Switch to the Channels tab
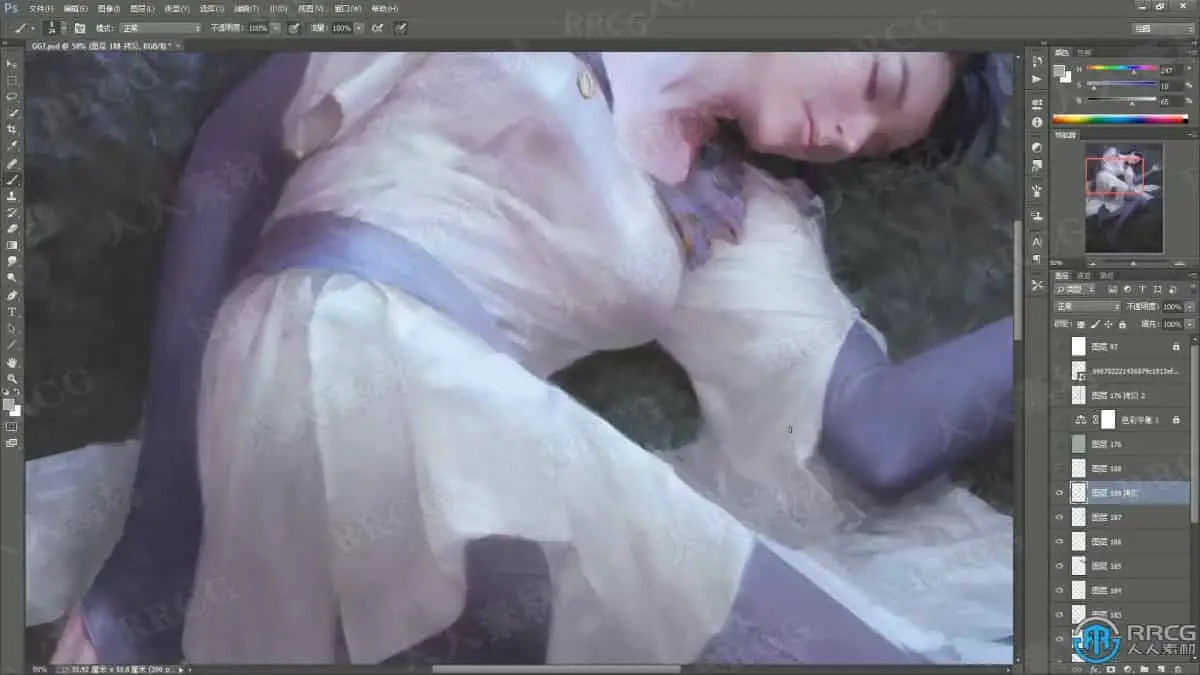This screenshot has height=675, width=1200. 1084,275
